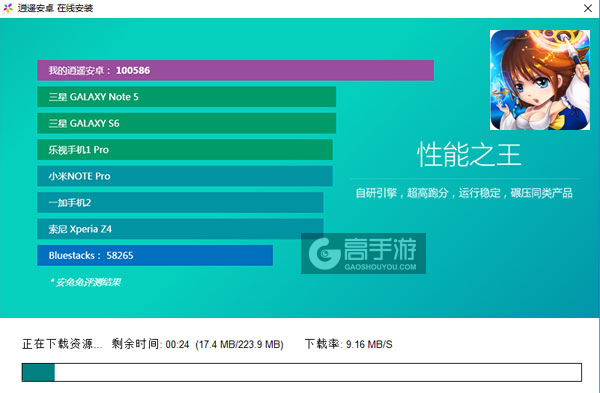Select the 乐视手机1 Pro bar
Viewport: 600px width, 393px height.
[185, 150]
